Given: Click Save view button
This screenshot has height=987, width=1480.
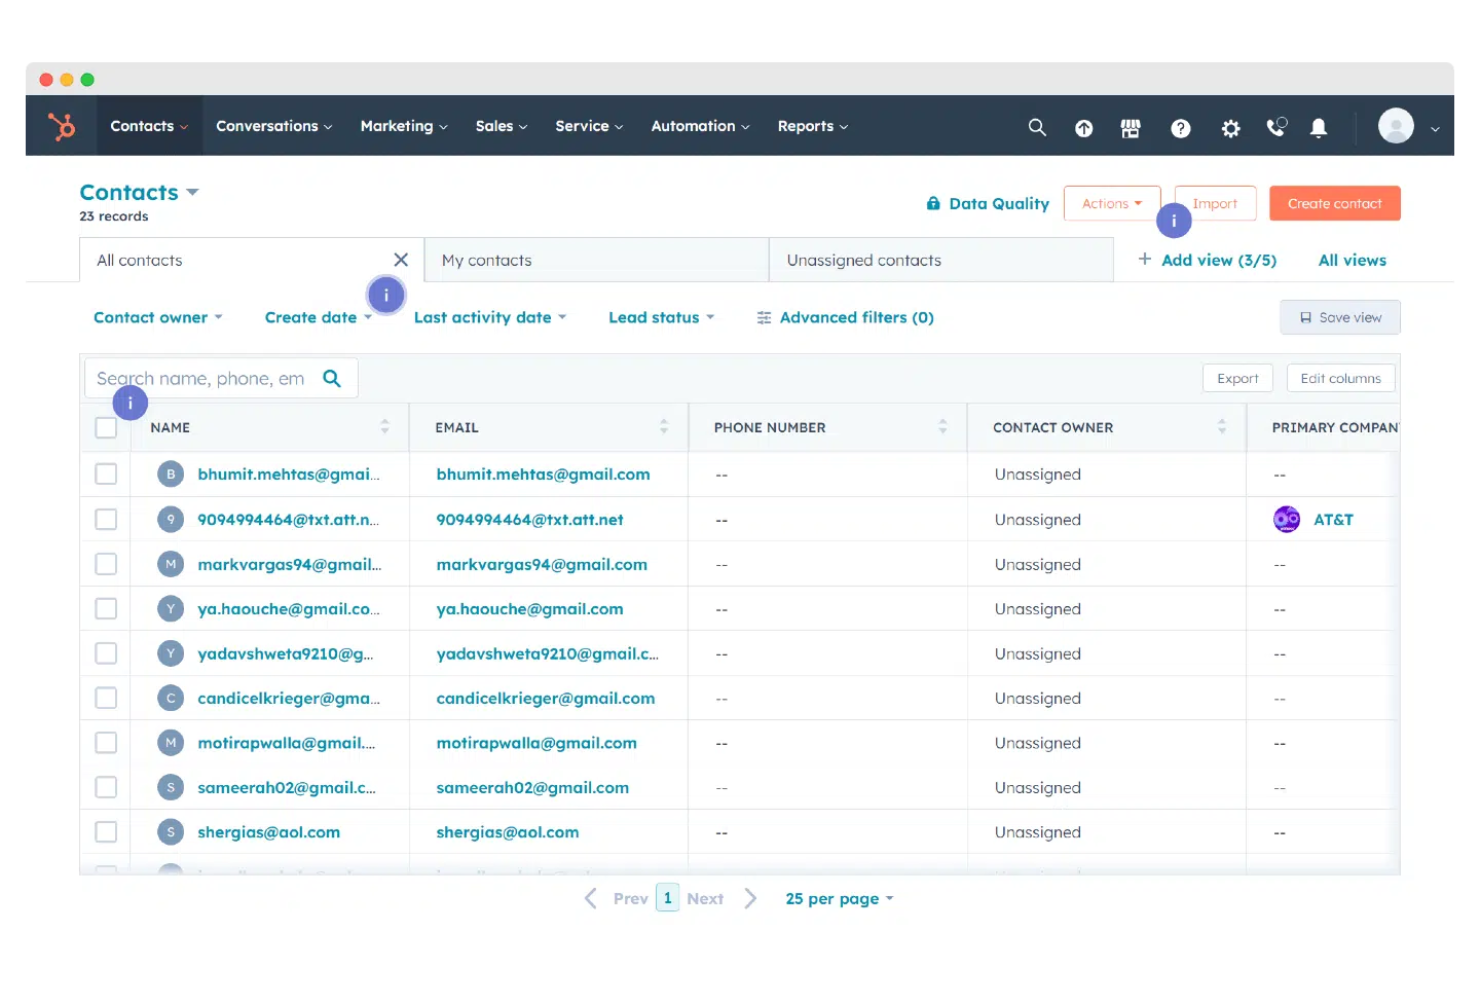Looking at the screenshot, I should (x=1340, y=317).
